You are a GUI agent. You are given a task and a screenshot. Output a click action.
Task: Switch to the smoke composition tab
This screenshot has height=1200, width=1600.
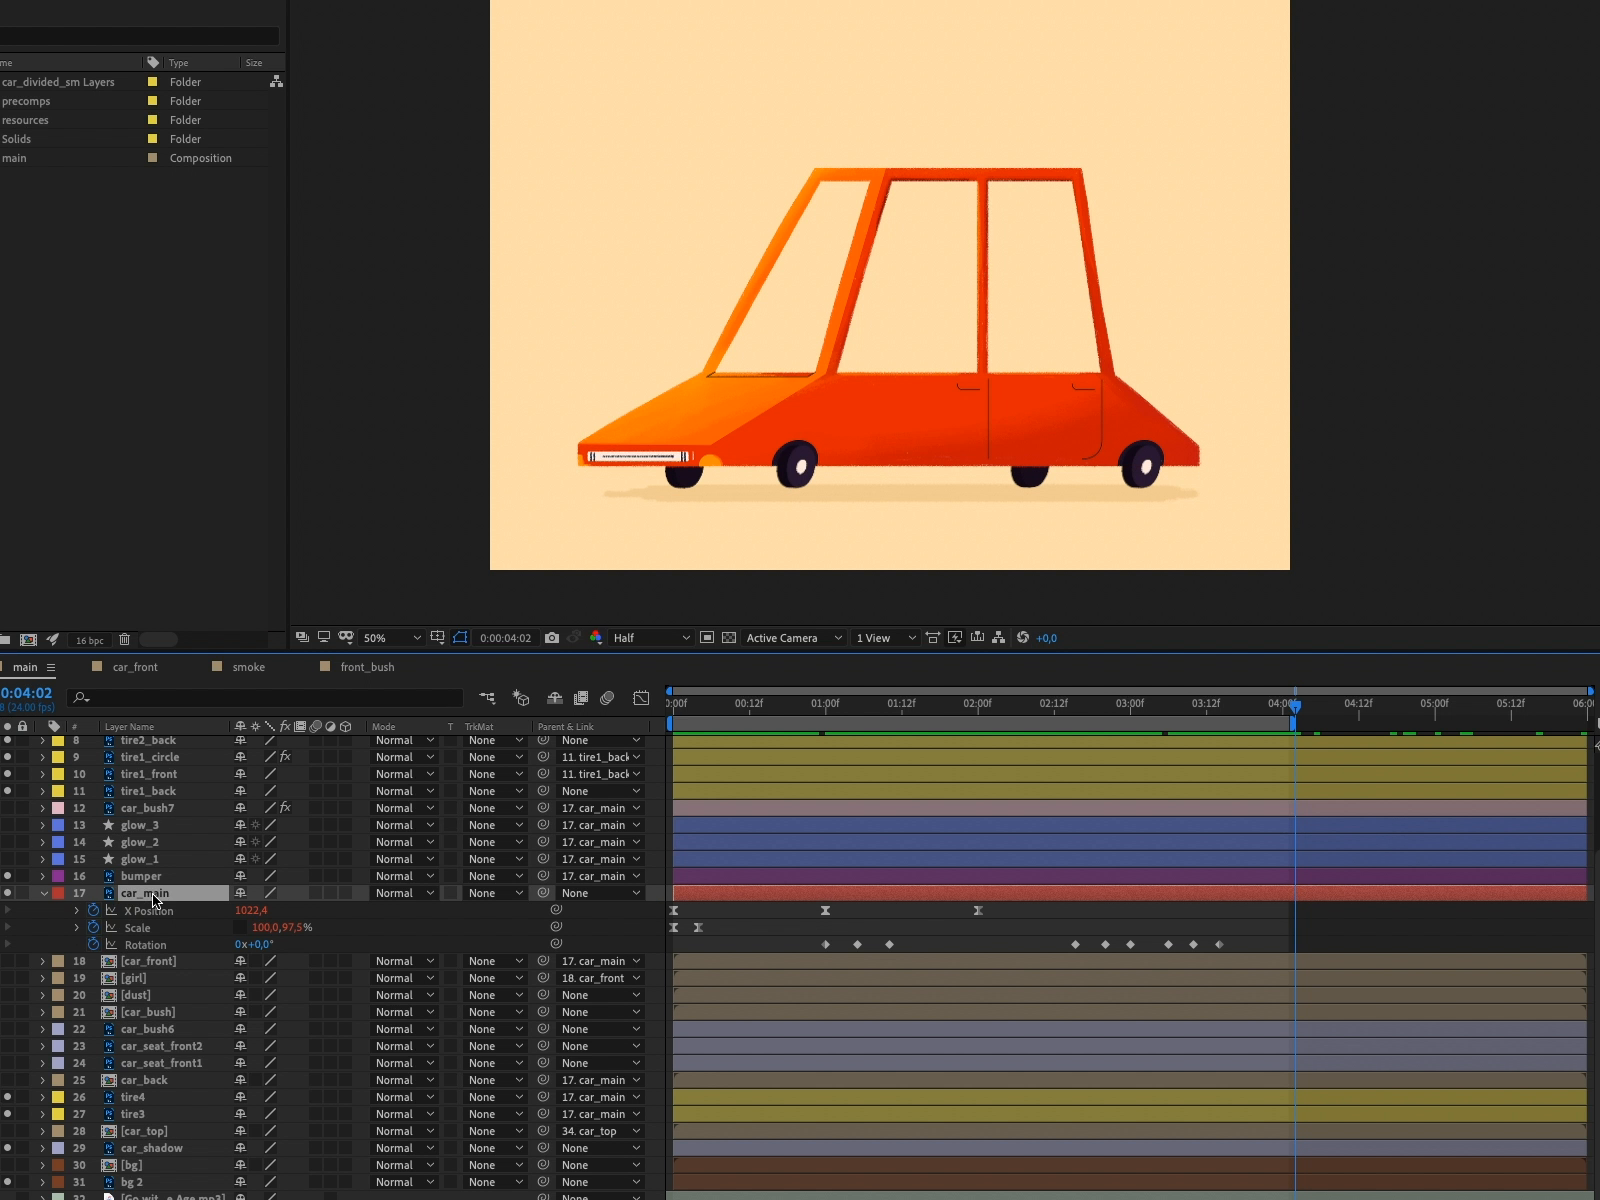pos(248,667)
